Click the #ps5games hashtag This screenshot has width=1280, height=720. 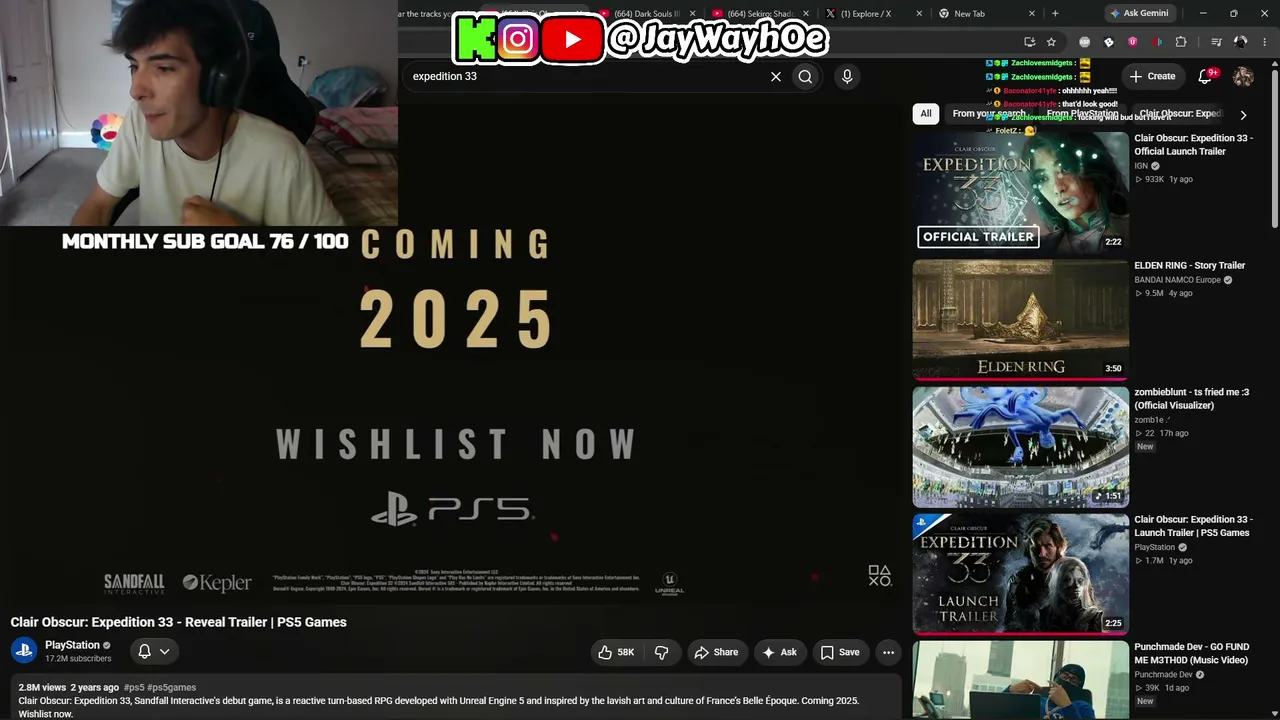[x=172, y=687]
